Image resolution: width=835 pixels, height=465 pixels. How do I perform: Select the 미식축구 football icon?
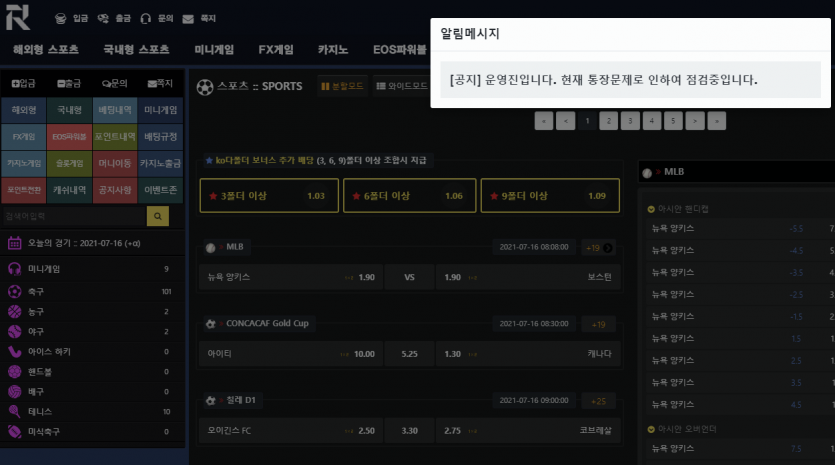14,431
